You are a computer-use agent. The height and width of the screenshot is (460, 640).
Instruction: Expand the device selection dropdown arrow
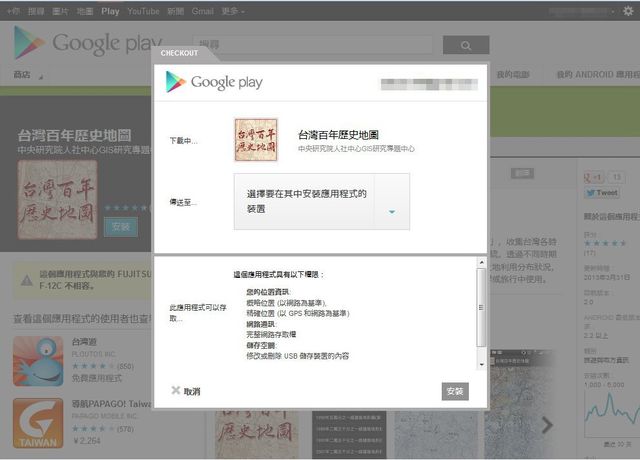coord(392,211)
